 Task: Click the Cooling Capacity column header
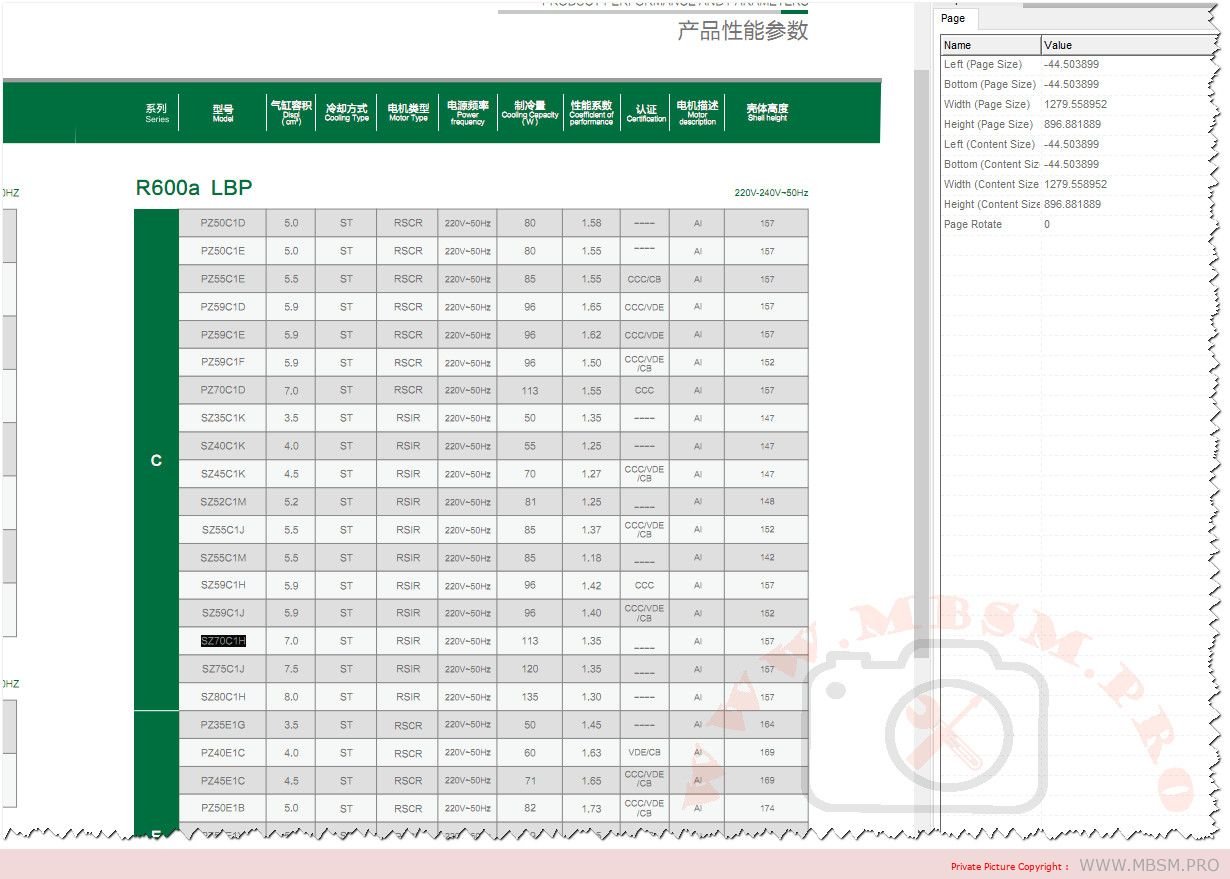(529, 113)
